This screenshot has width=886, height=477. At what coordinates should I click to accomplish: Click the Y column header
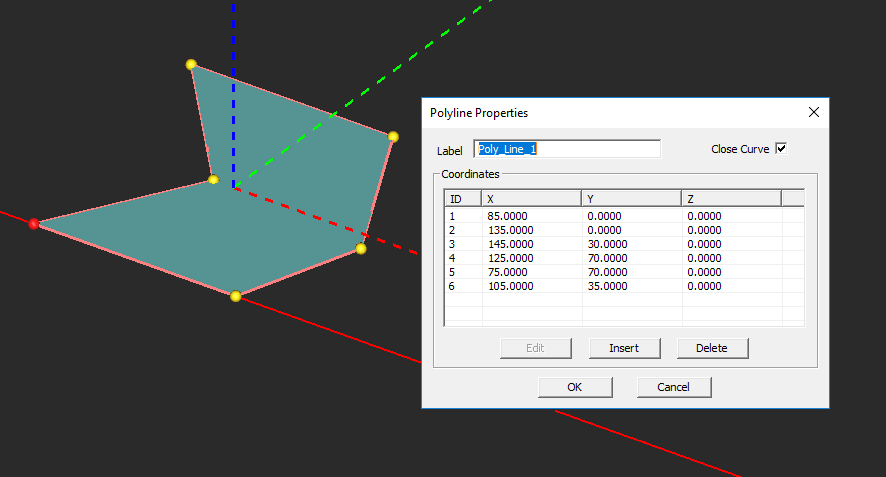pyautogui.click(x=631, y=198)
